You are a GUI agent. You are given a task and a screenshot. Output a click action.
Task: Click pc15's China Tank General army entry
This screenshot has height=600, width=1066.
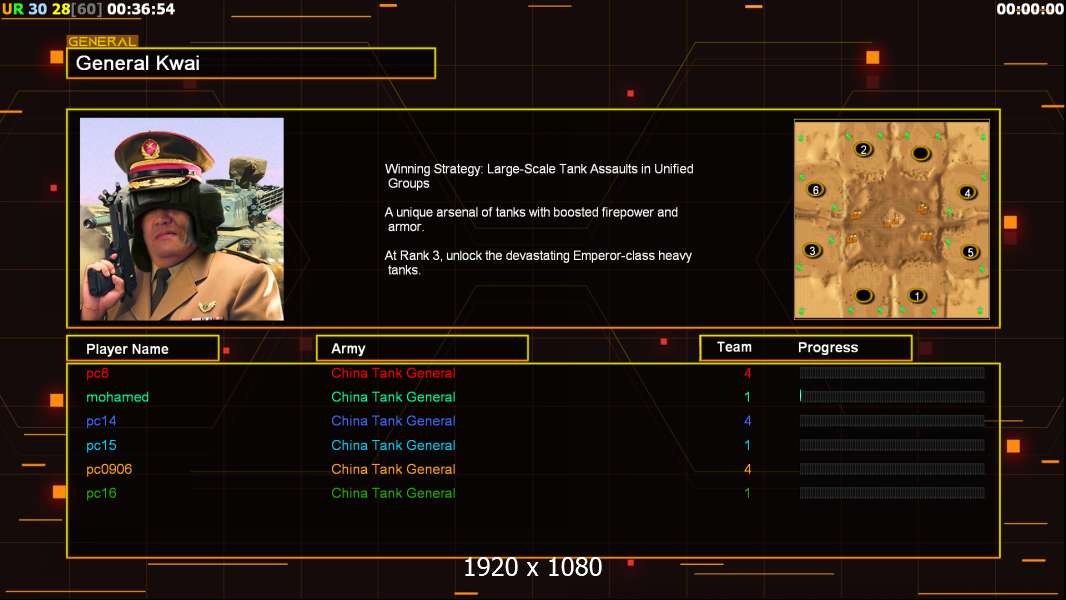[393, 446]
